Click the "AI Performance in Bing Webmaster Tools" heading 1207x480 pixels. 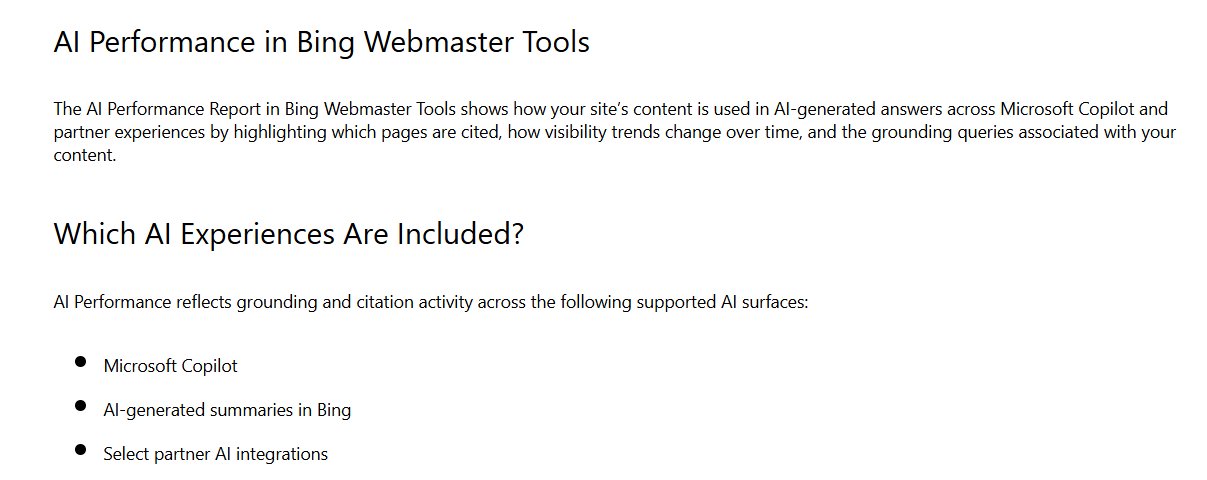click(321, 43)
